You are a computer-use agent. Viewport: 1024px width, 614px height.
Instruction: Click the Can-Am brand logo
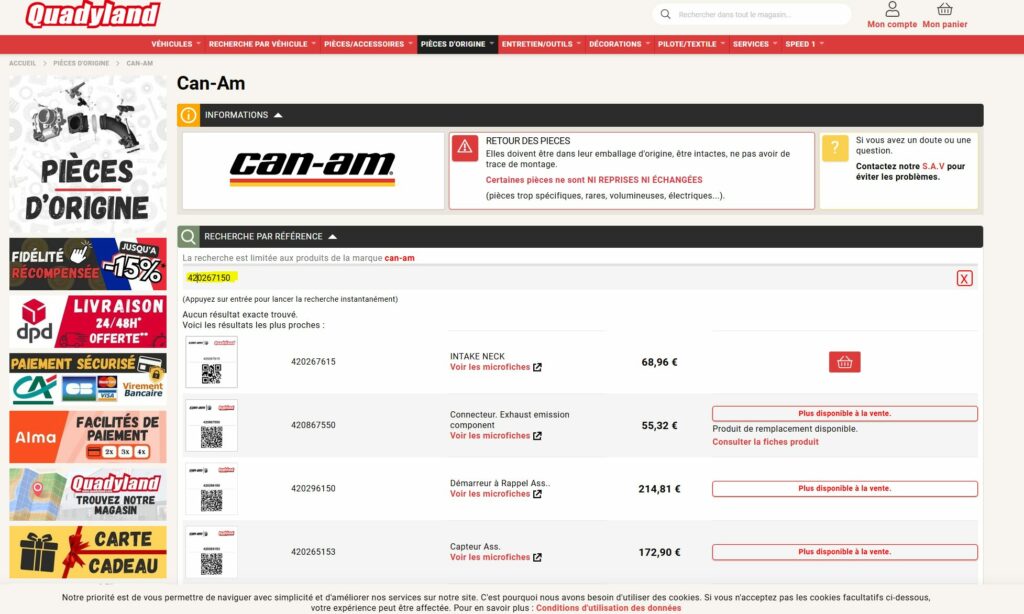tap(313, 169)
